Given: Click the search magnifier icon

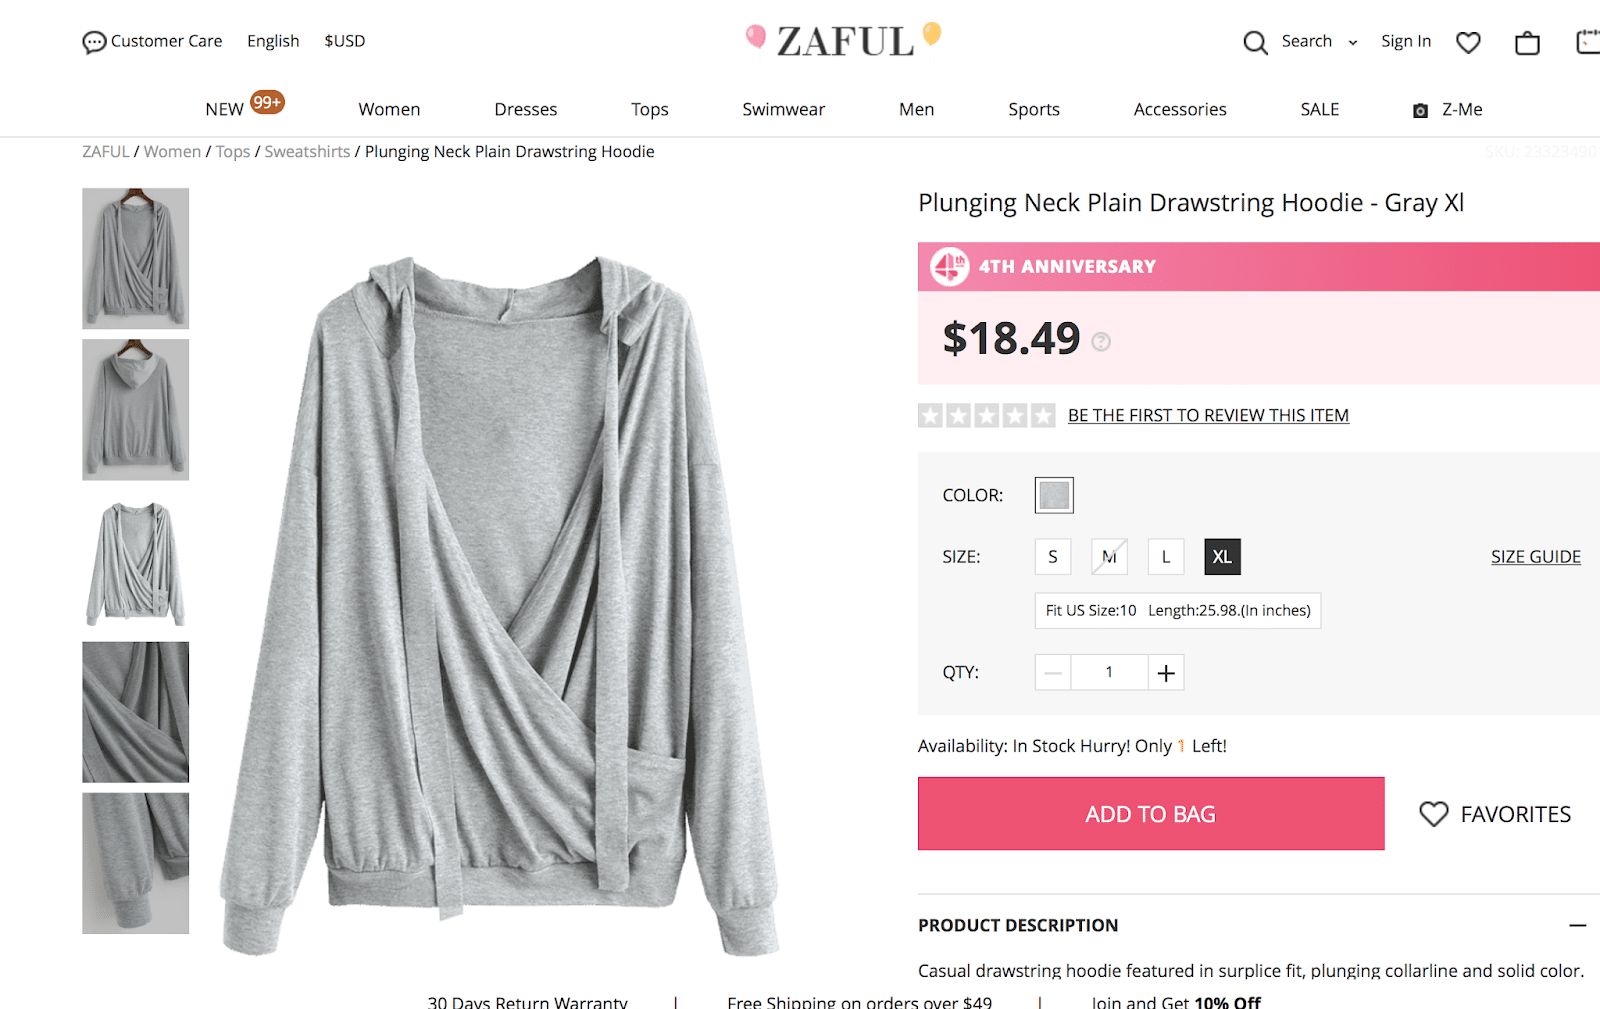Looking at the screenshot, I should [x=1255, y=42].
